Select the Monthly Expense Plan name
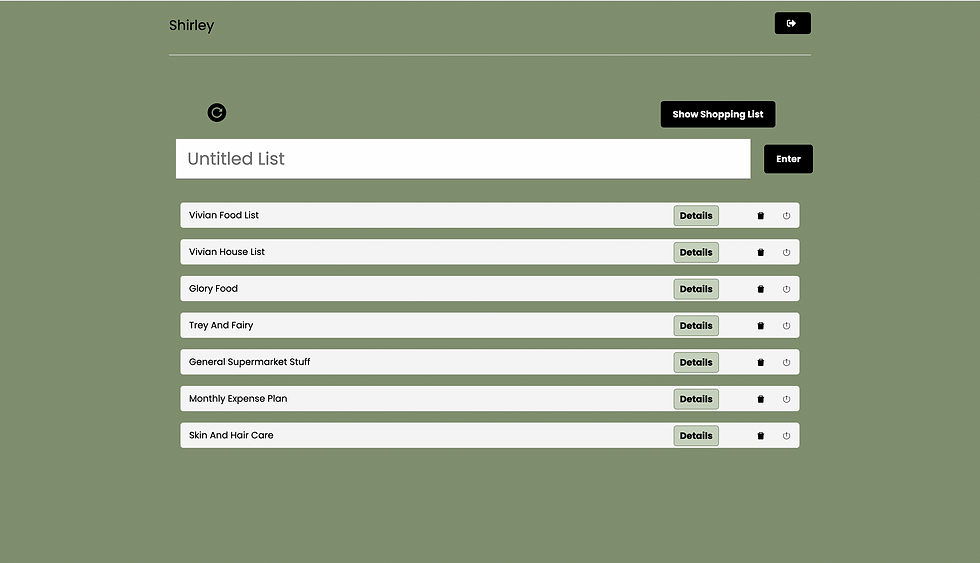980x563 pixels. [238, 399]
